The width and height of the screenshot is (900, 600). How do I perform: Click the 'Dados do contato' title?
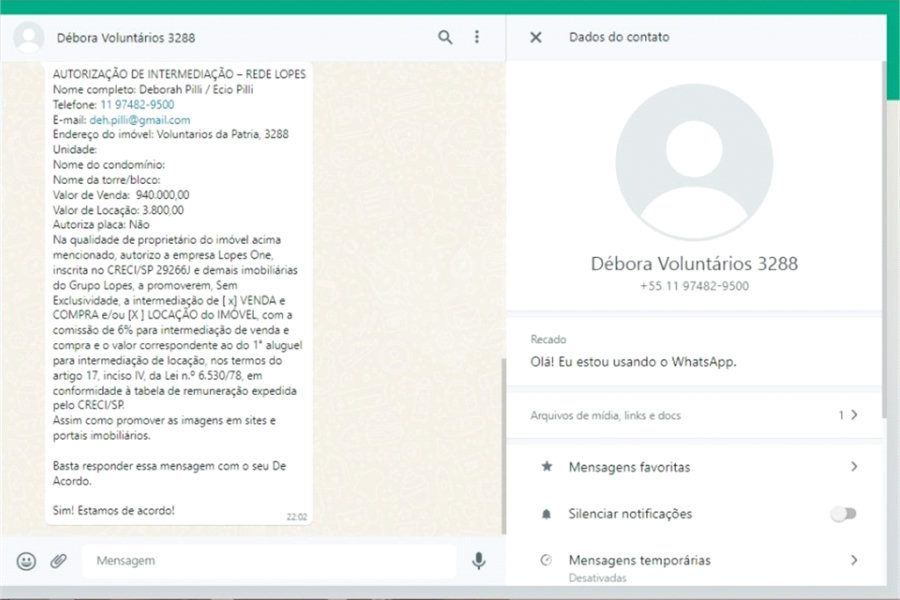tap(619, 37)
